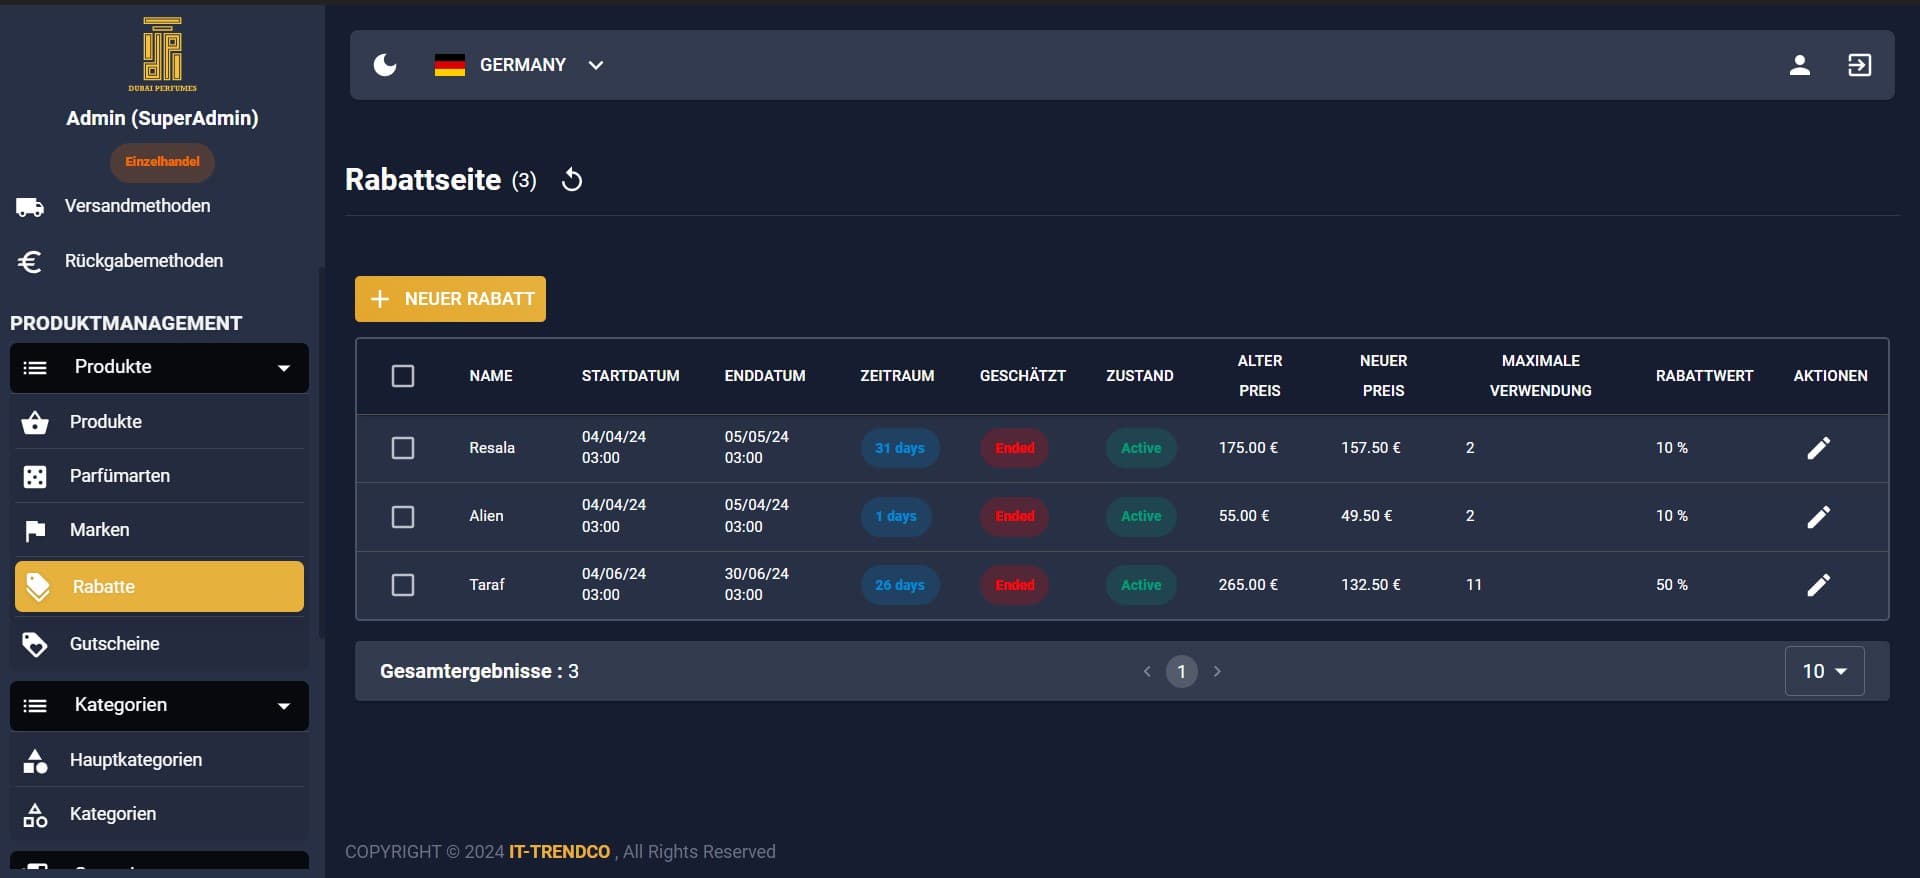Click the Neuer Rabatt button
The width and height of the screenshot is (1920, 878).
450,299
